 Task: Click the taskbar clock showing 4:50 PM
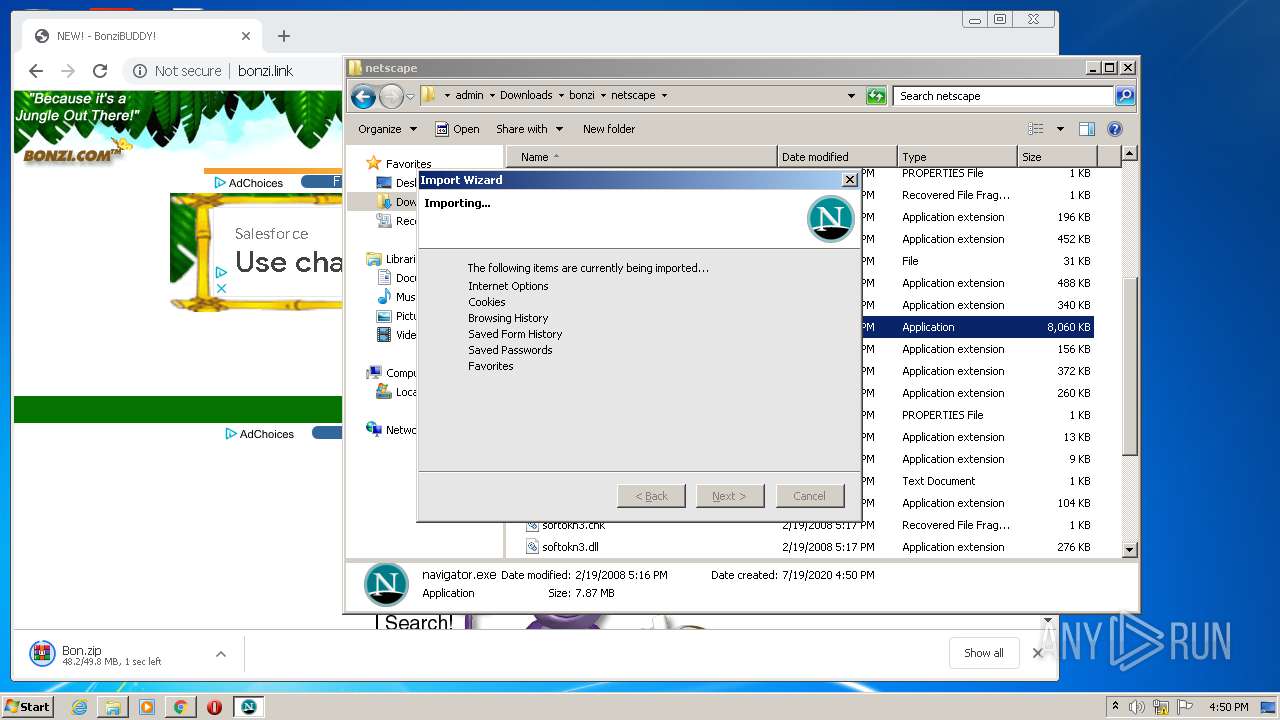coord(1228,707)
